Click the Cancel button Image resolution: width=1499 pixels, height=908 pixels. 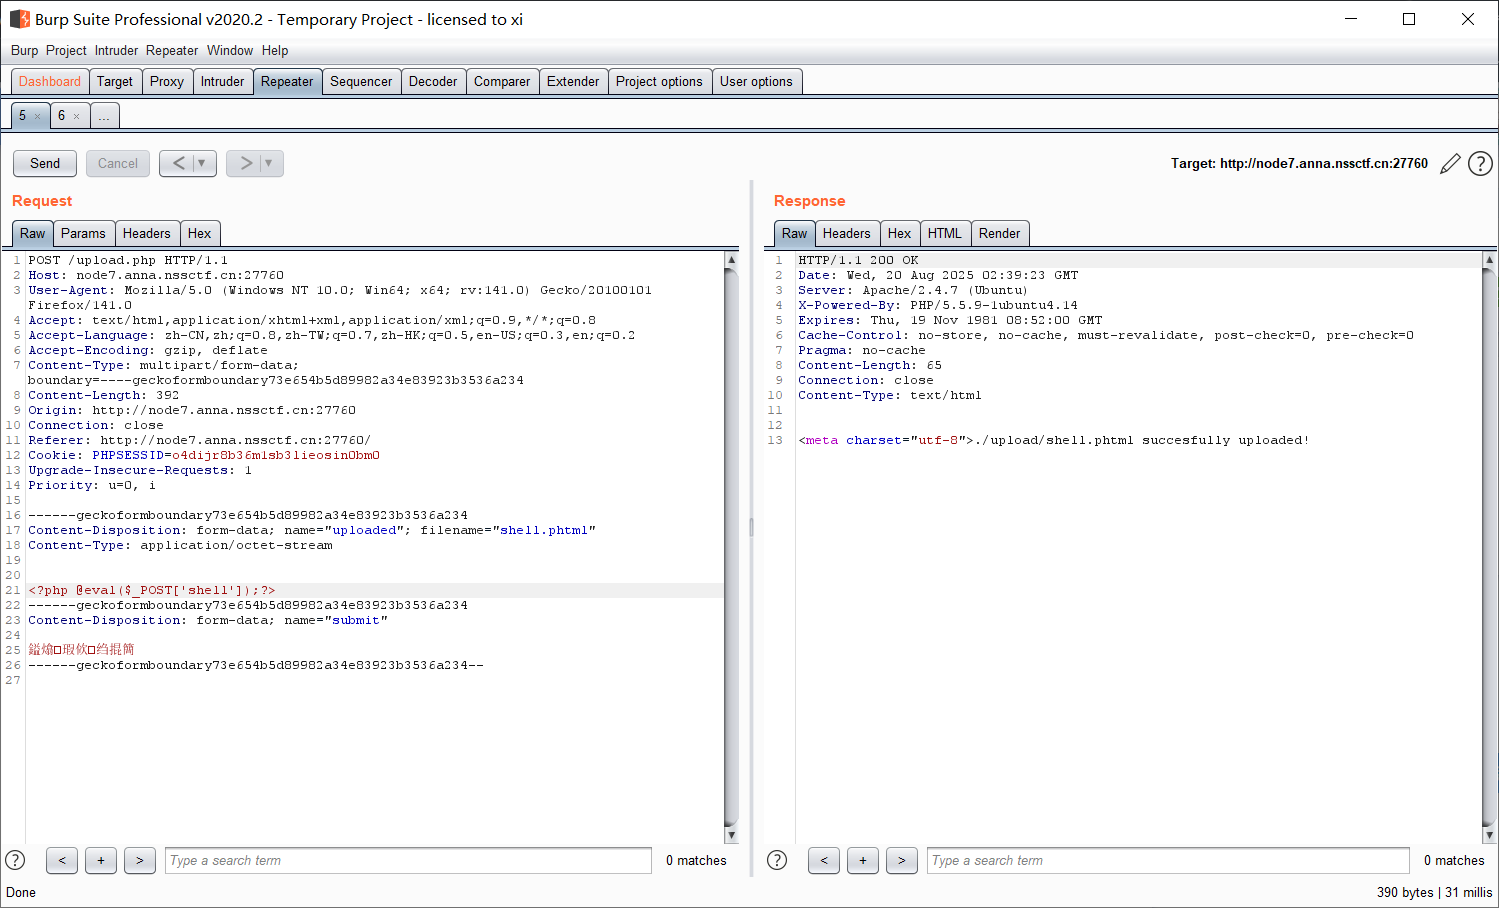tap(118, 163)
